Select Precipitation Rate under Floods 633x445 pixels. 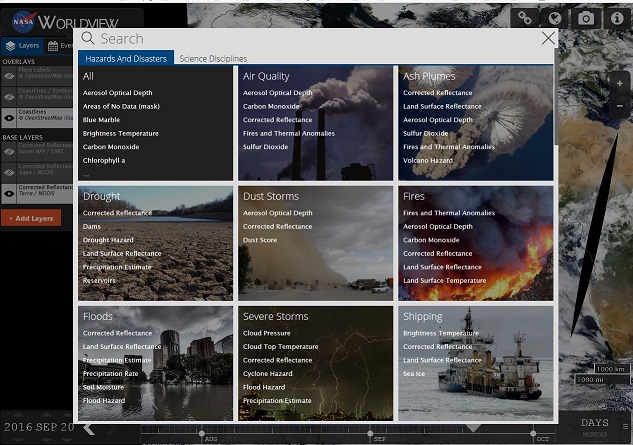click(110, 374)
